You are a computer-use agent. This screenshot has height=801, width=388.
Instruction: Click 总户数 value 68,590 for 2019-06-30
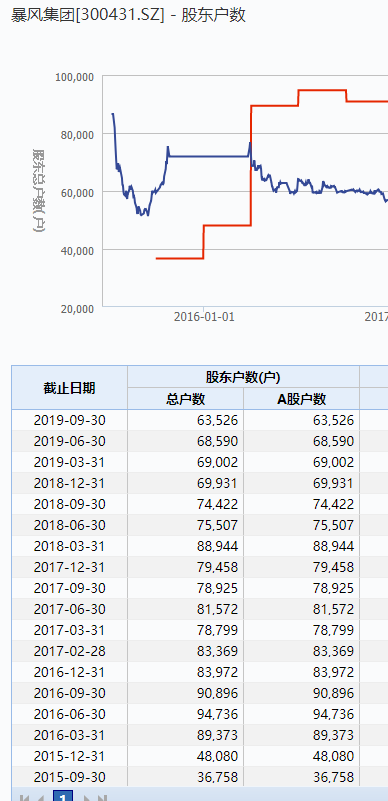click(217, 441)
